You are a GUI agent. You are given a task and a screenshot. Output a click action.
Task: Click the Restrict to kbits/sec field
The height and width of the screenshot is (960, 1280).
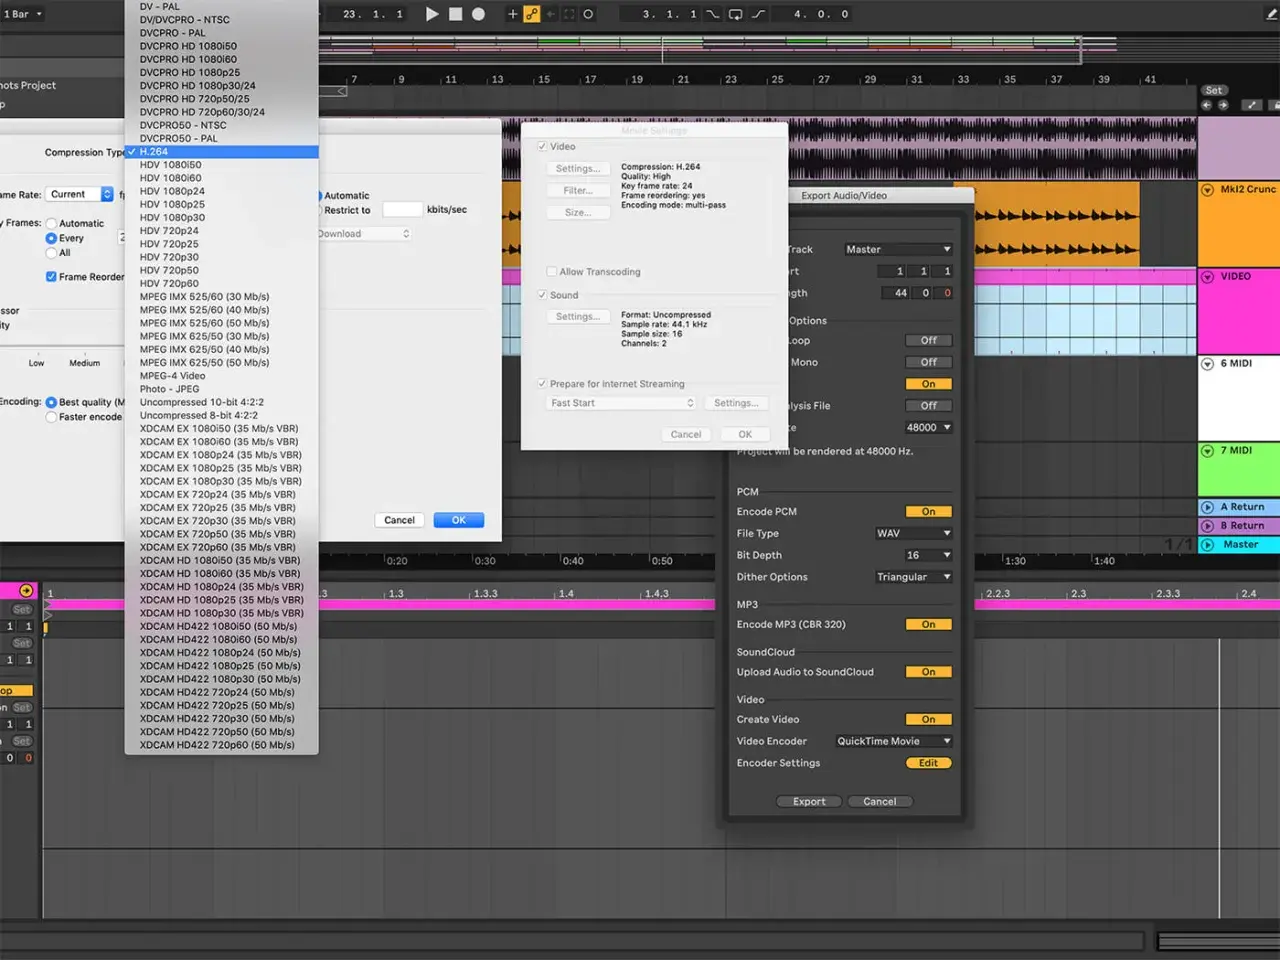402,210
